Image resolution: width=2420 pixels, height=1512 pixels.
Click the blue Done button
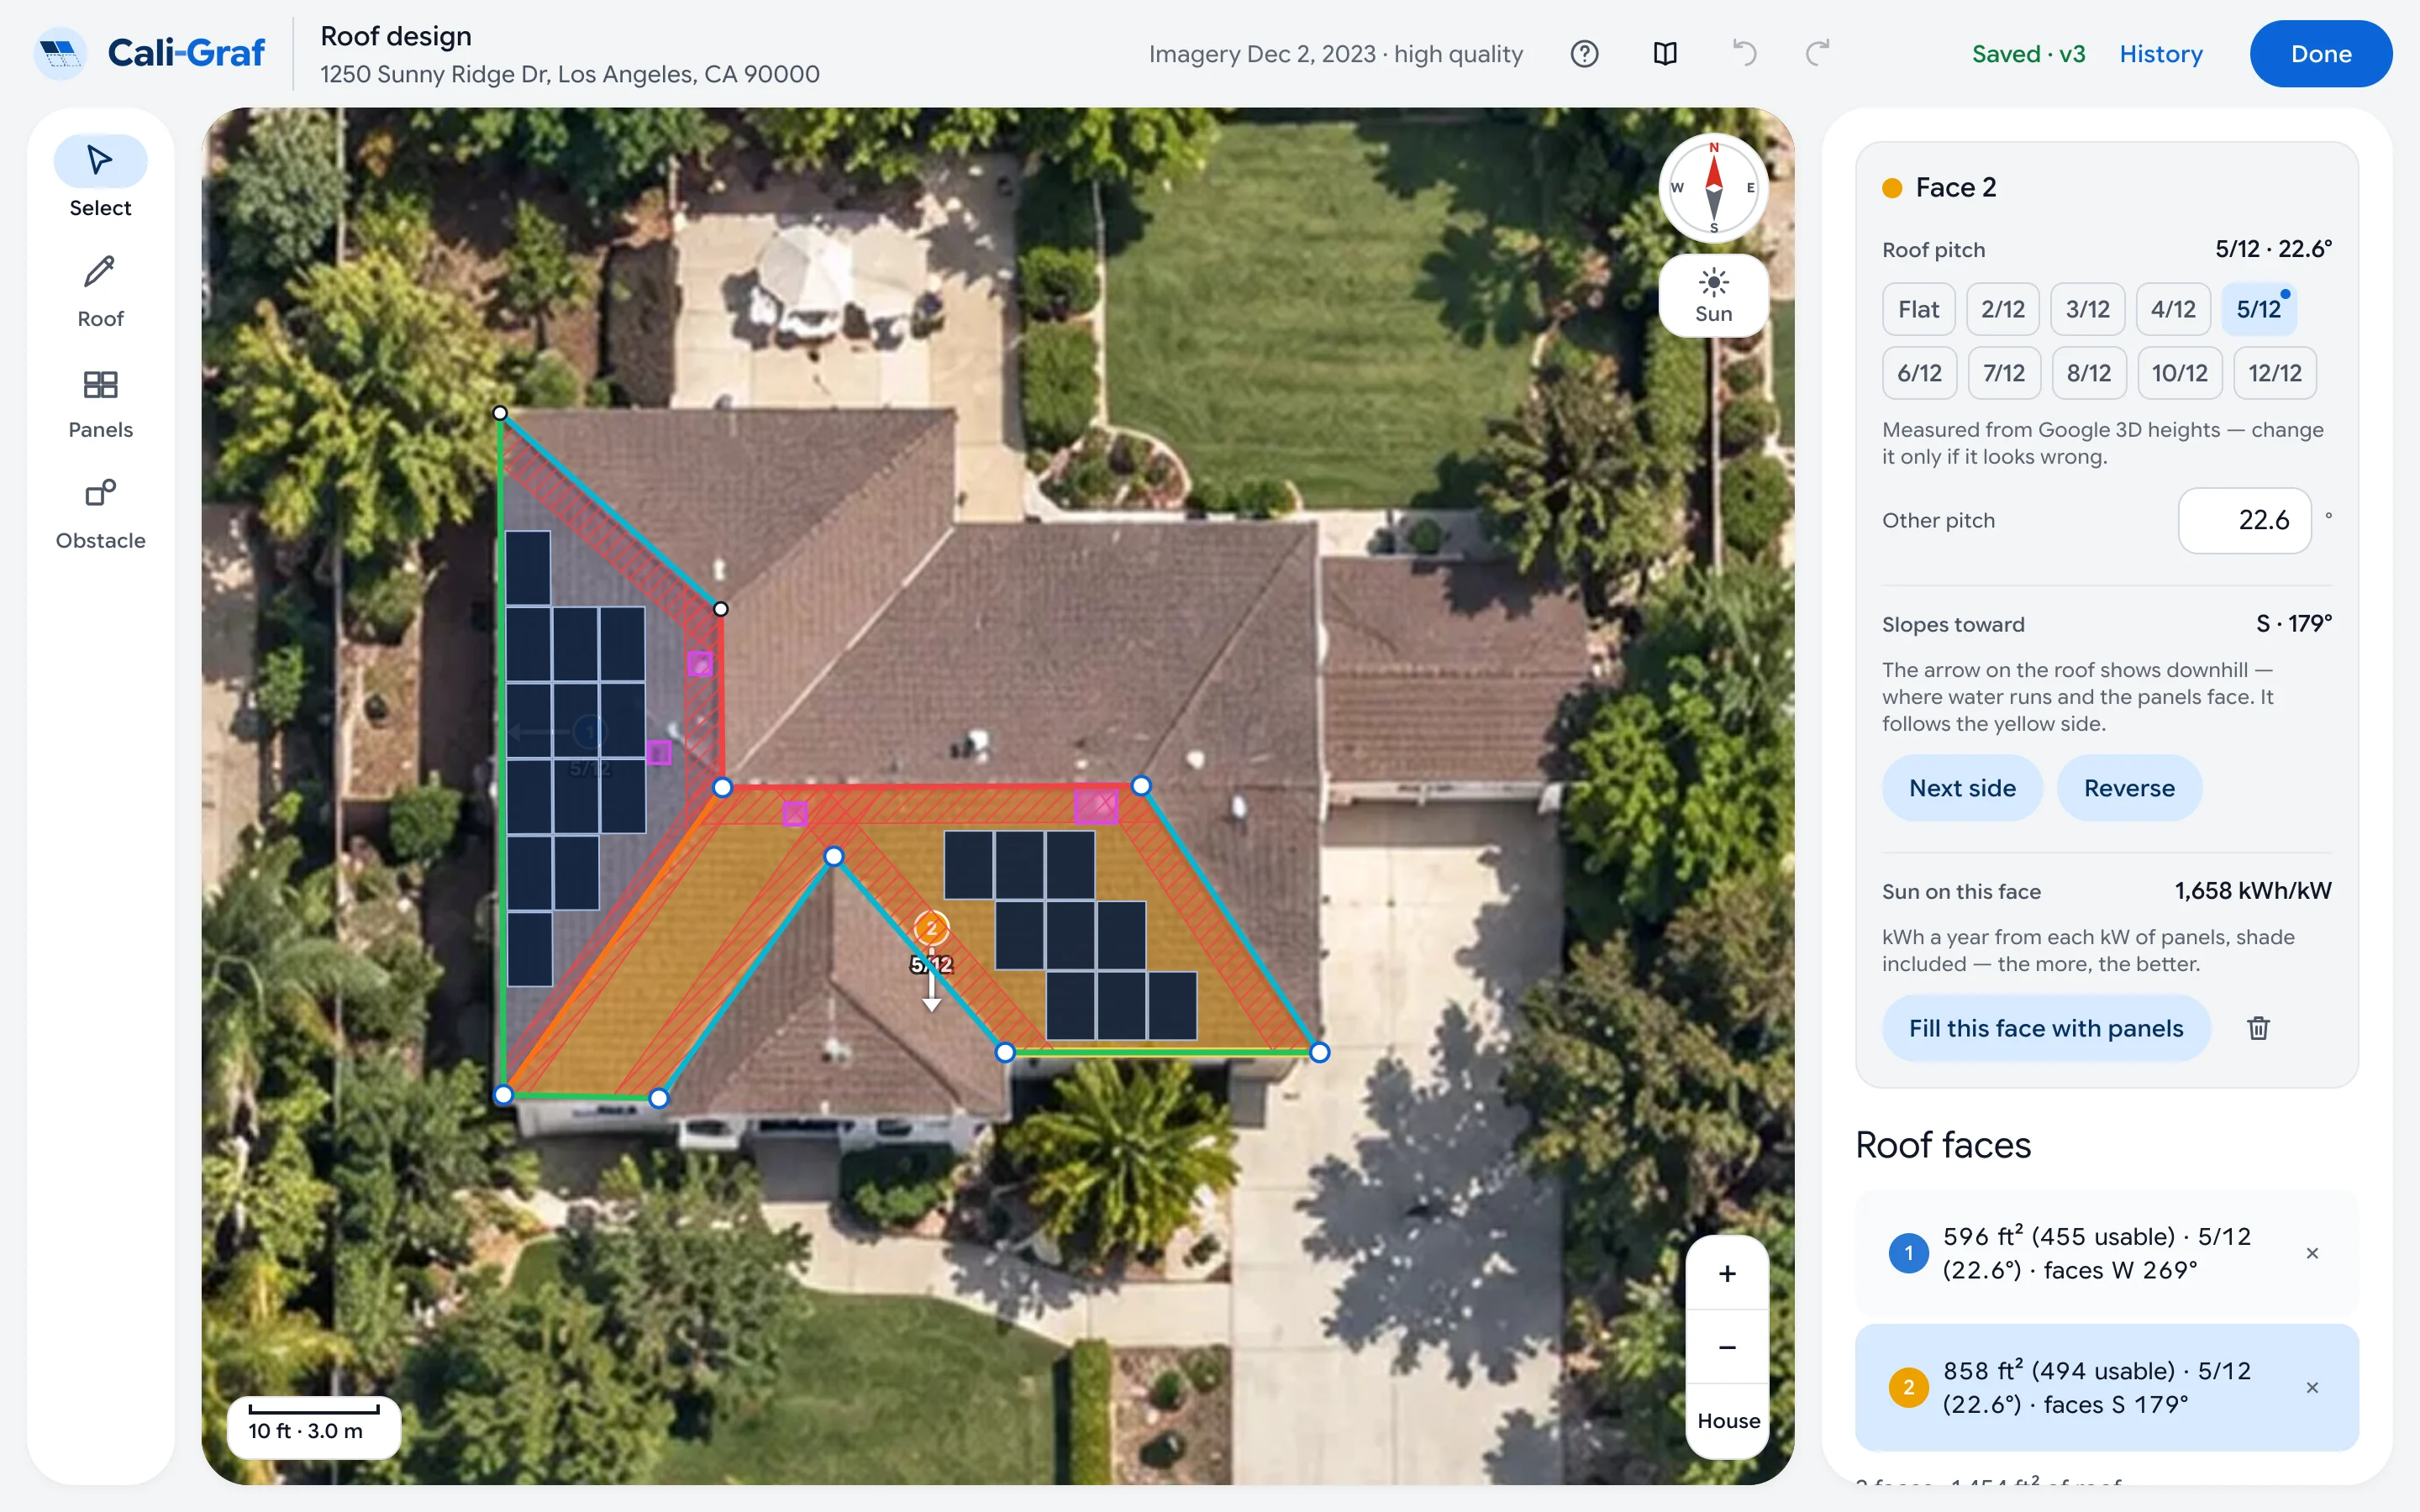pos(2320,54)
